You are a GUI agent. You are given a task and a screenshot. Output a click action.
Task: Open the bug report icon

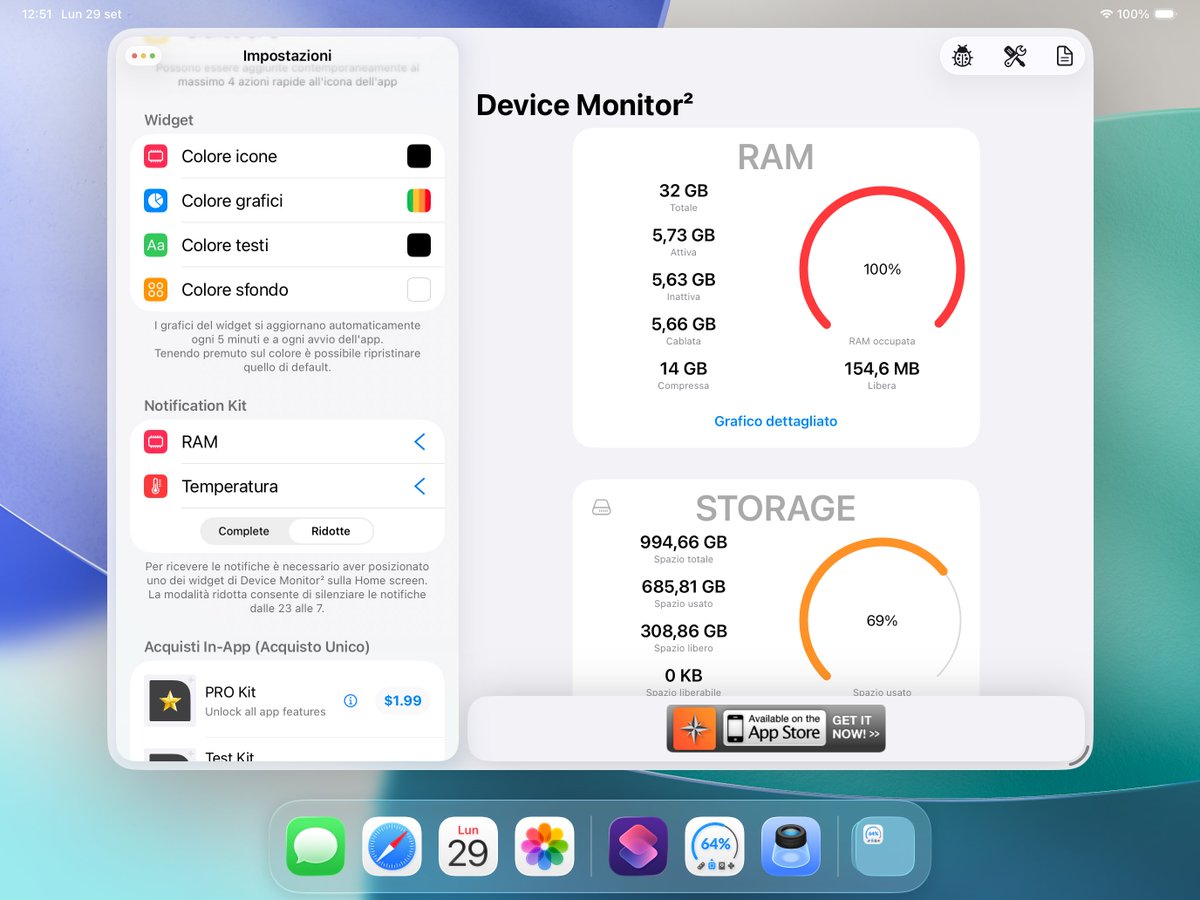pos(962,56)
